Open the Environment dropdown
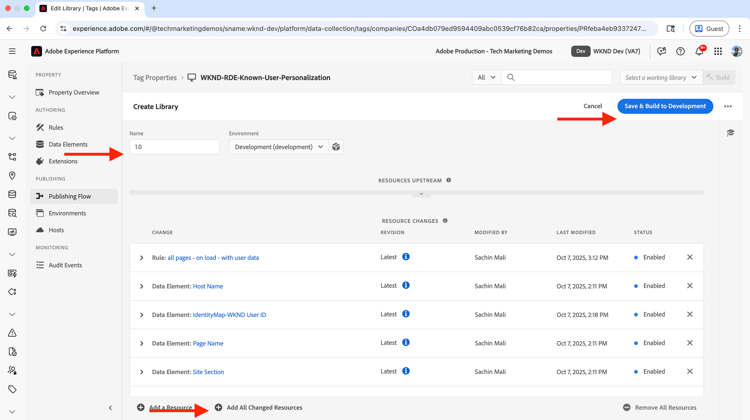This screenshot has height=420, width=750. click(x=279, y=147)
